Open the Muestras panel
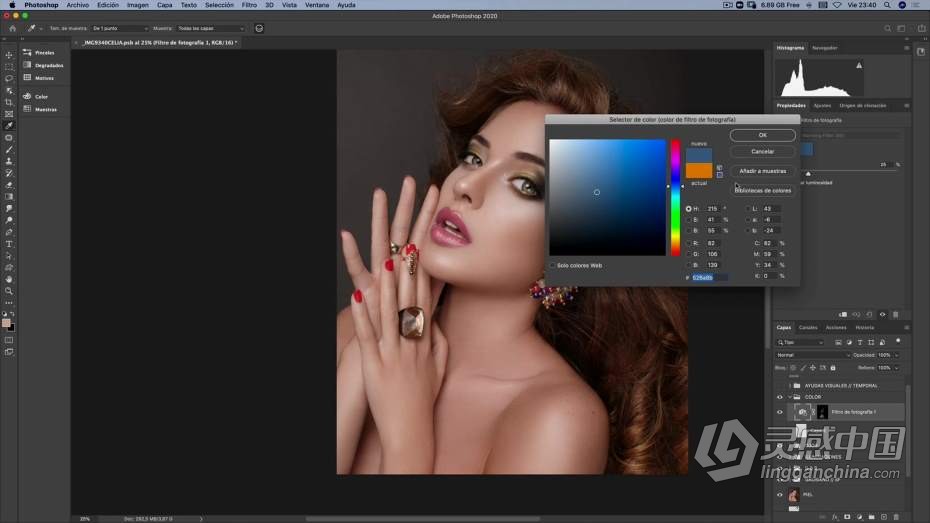The height and width of the screenshot is (523, 930). (x=46, y=109)
